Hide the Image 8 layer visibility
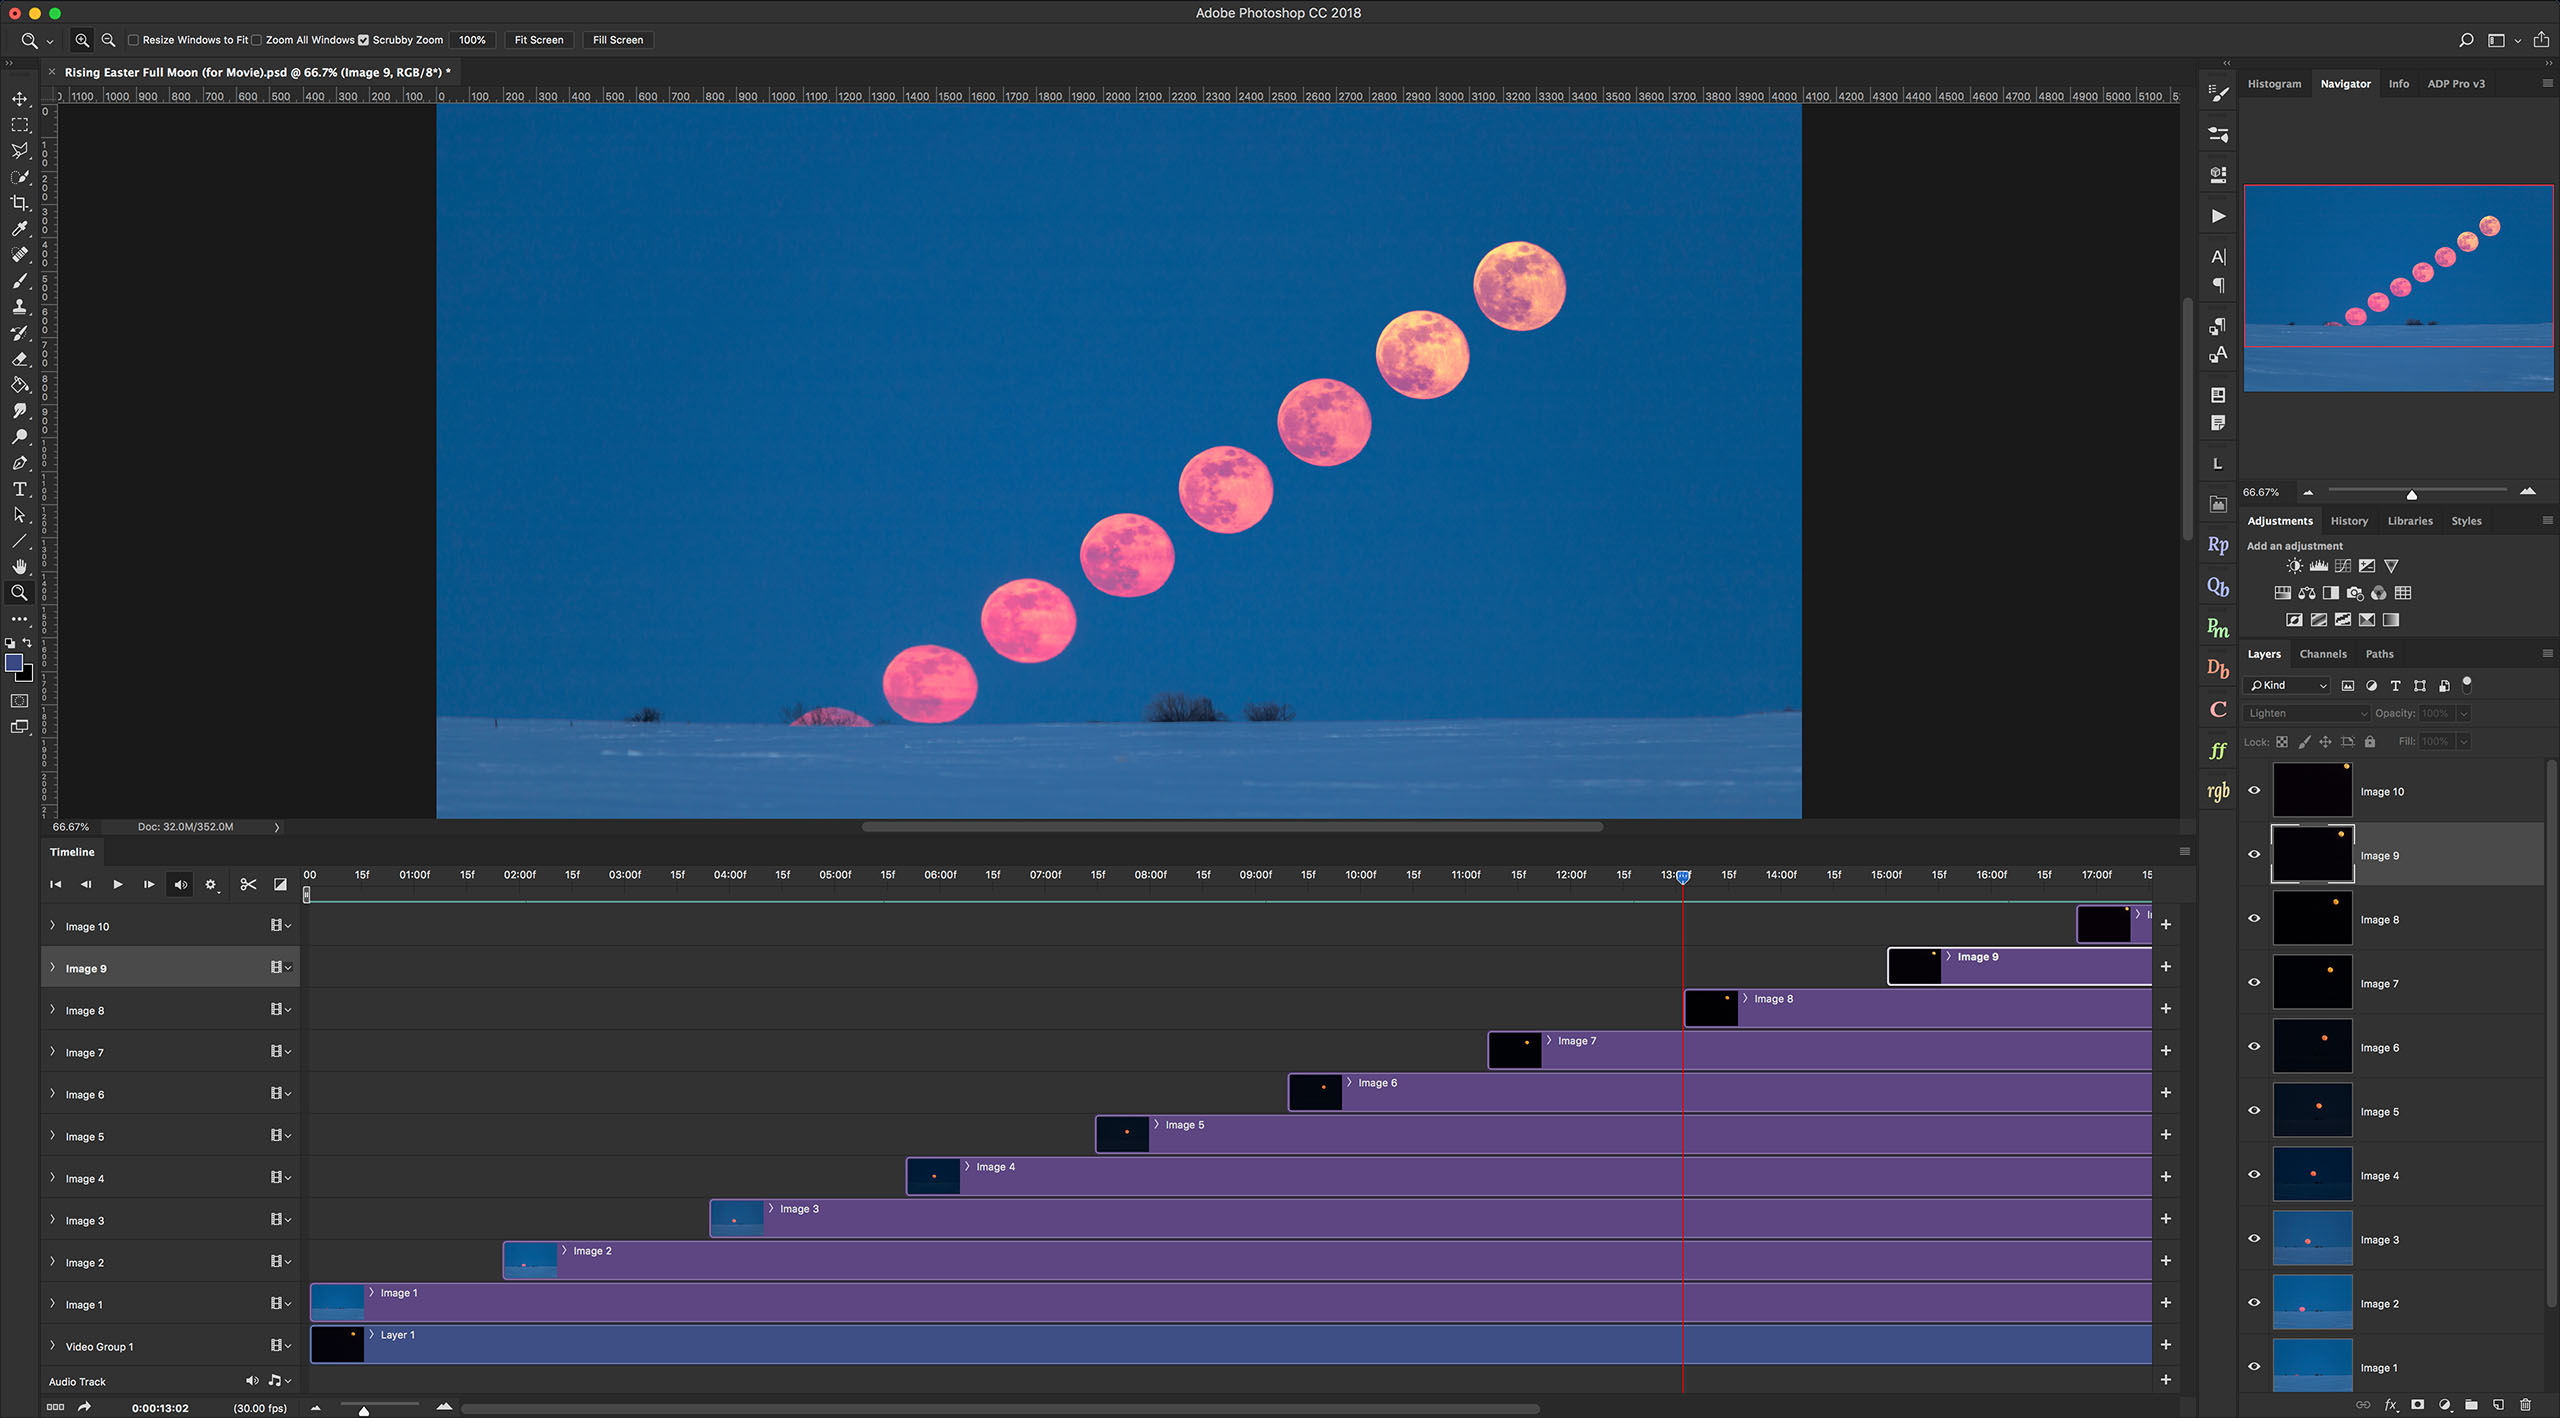Screen dimensions: 2560x1418 click(x=2254, y=918)
